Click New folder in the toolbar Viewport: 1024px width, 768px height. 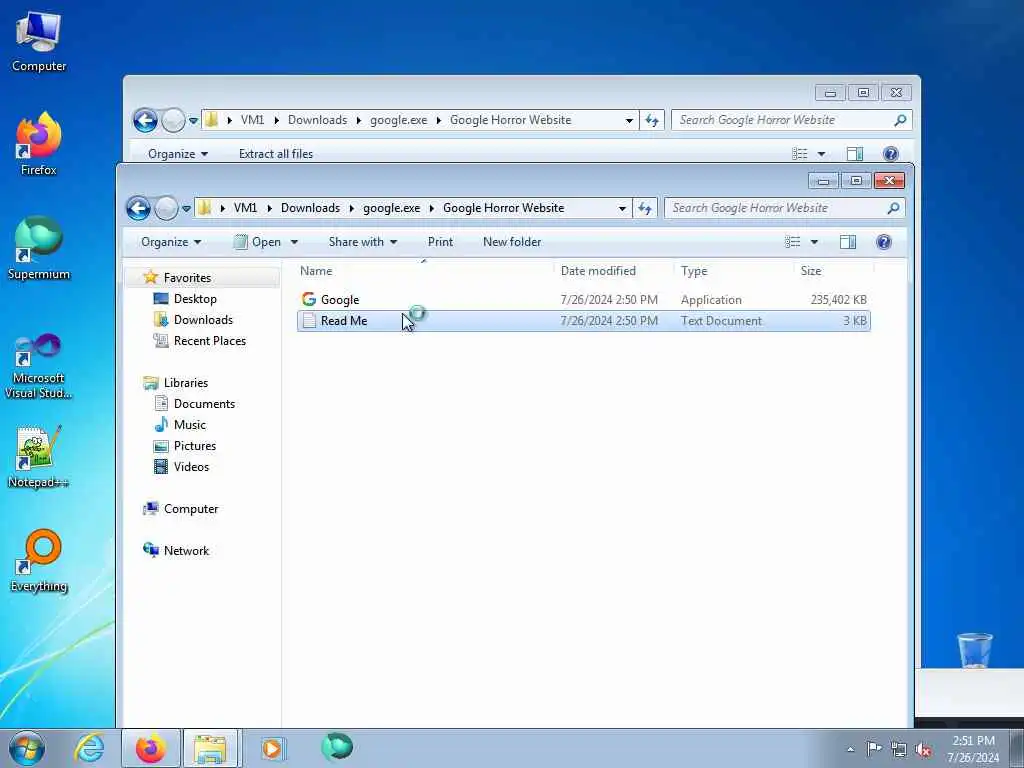512,242
